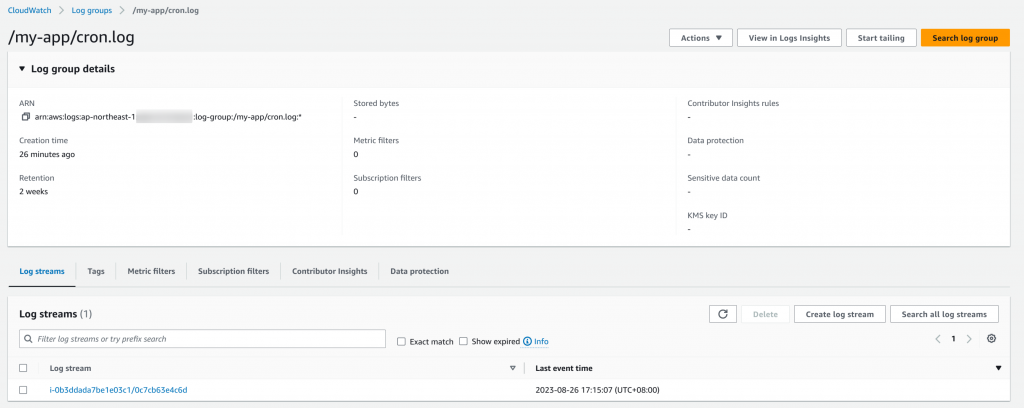Open log streams table settings gear
The height and width of the screenshot is (408, 1024).
pos(991,339)
